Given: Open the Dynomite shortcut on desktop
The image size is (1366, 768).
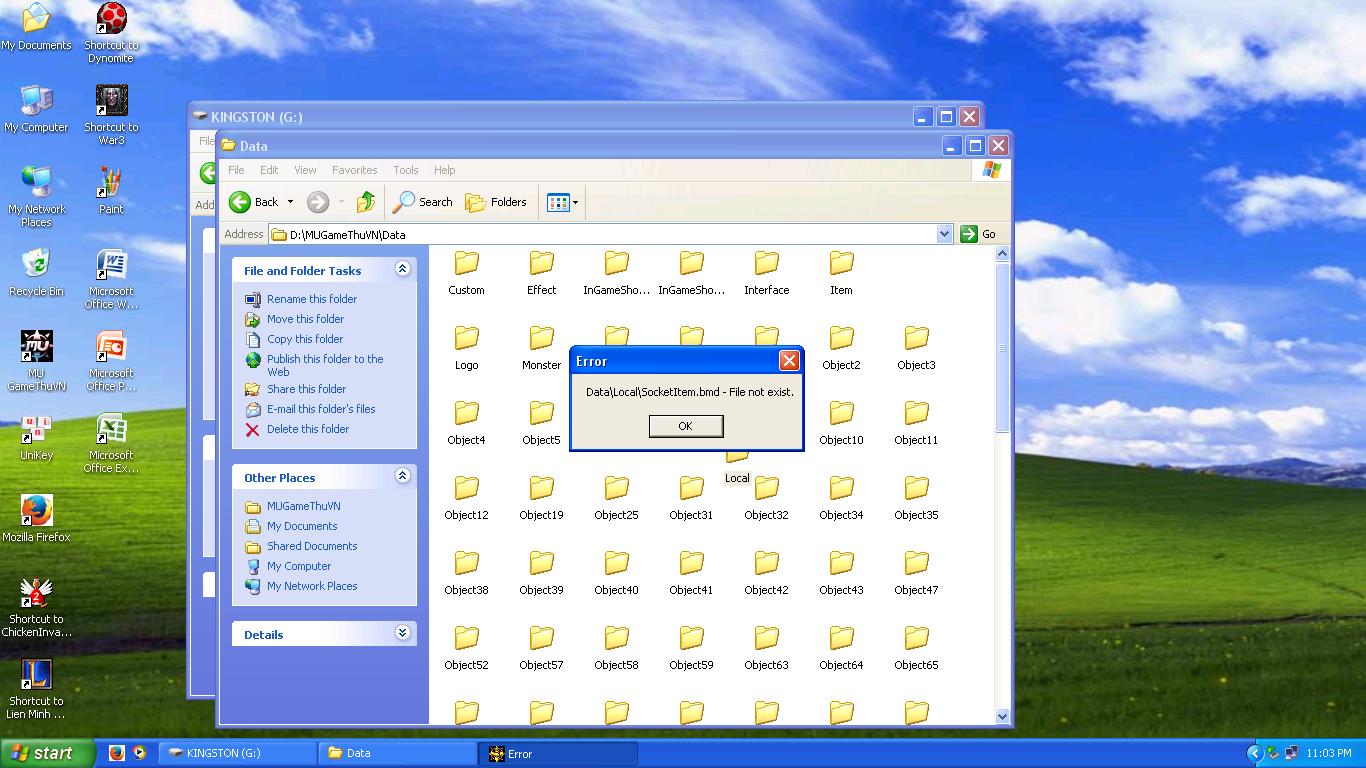Looking at the screenshot, I should pyautogui.click(x=111, y=33).
